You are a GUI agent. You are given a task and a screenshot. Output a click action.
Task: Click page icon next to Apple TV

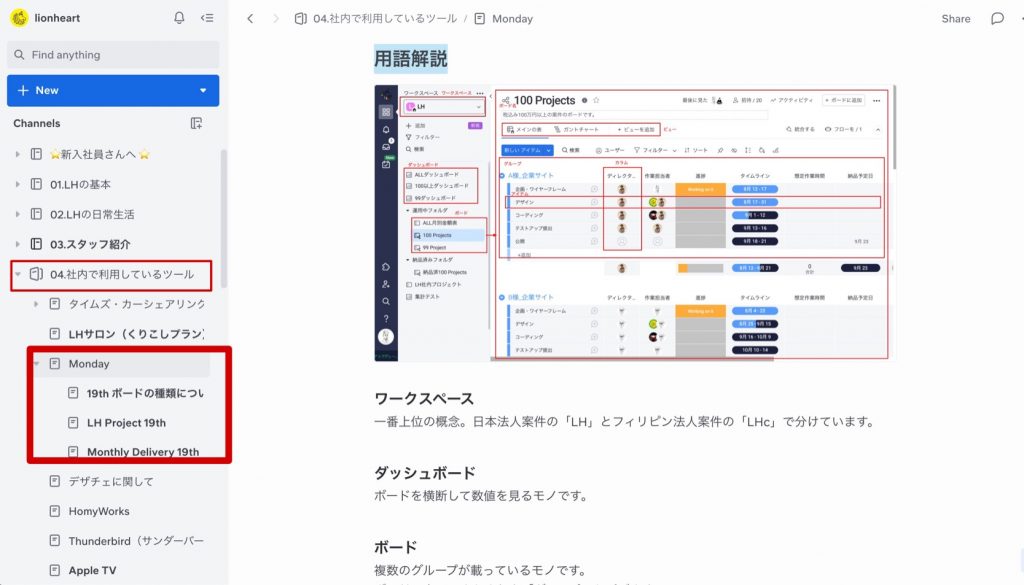pyautogui.click(x=55, y=571)
